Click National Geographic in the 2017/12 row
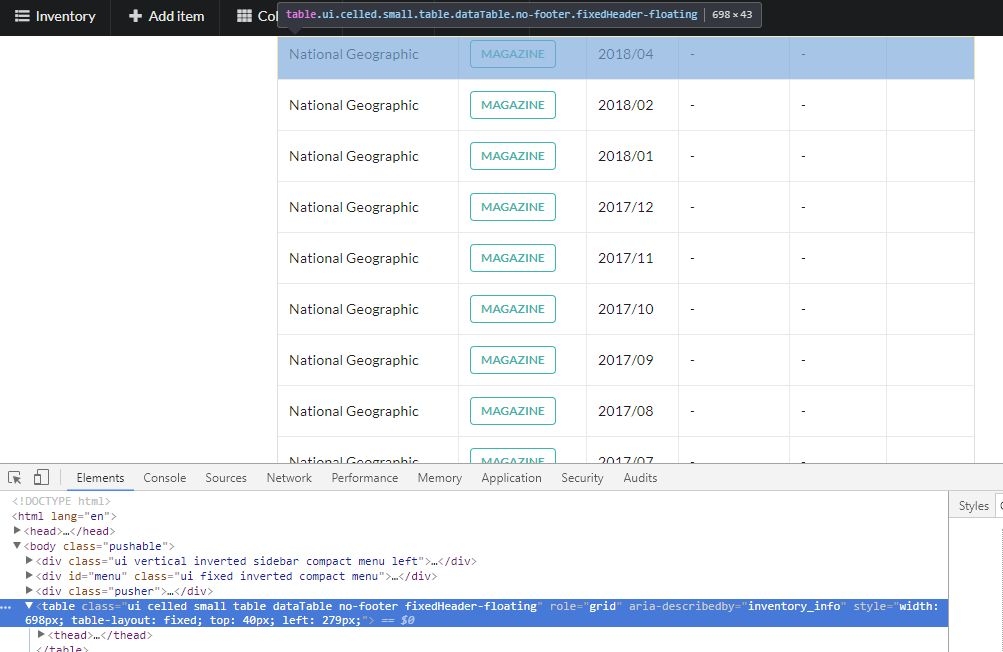This screenshot has height=652, width=1003. [354, 207]
